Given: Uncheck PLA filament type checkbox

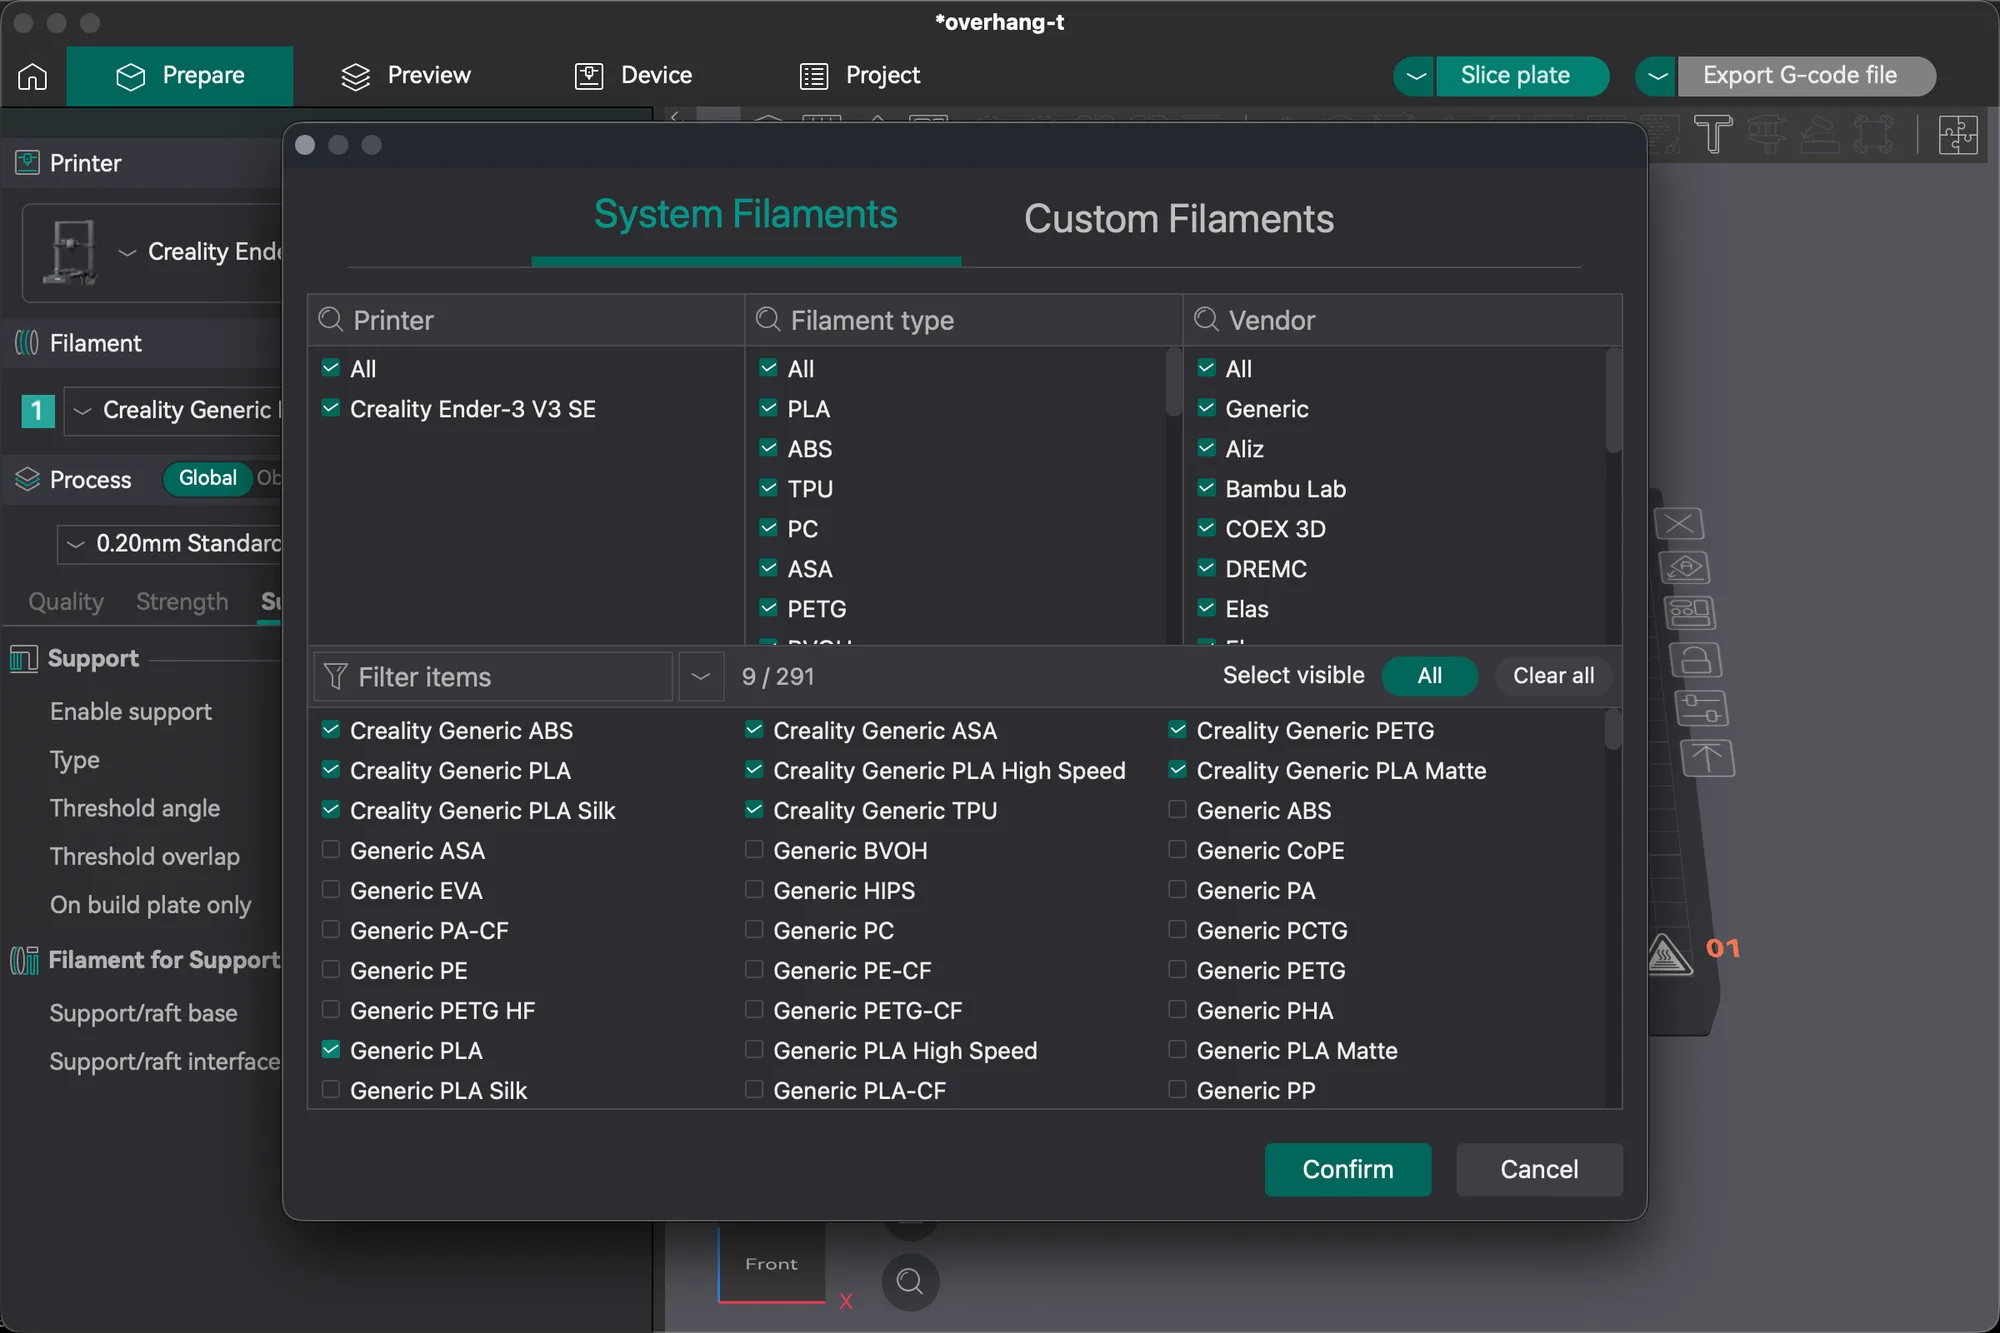Looking at the screenshot, I should (x=768, y=408).
